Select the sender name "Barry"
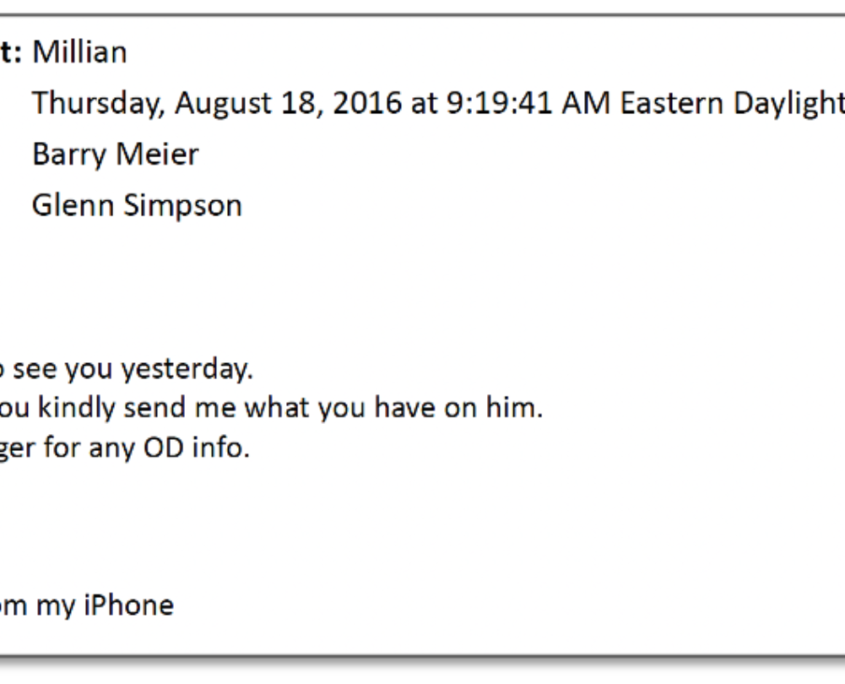 click(68, 154)
